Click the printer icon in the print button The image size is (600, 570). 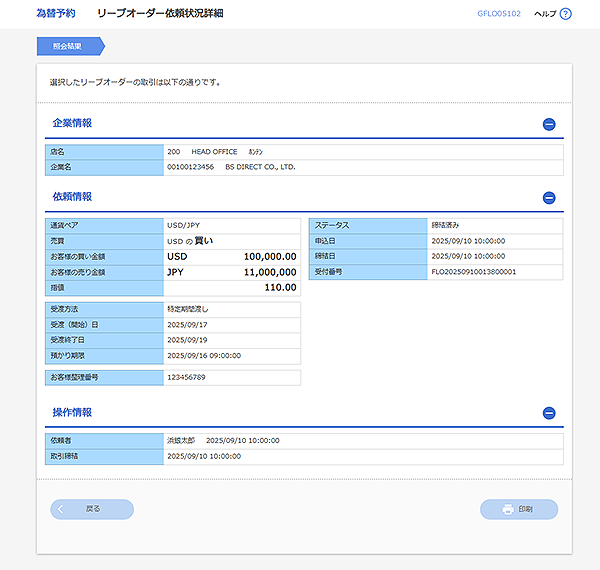click(x=508, y=509)
